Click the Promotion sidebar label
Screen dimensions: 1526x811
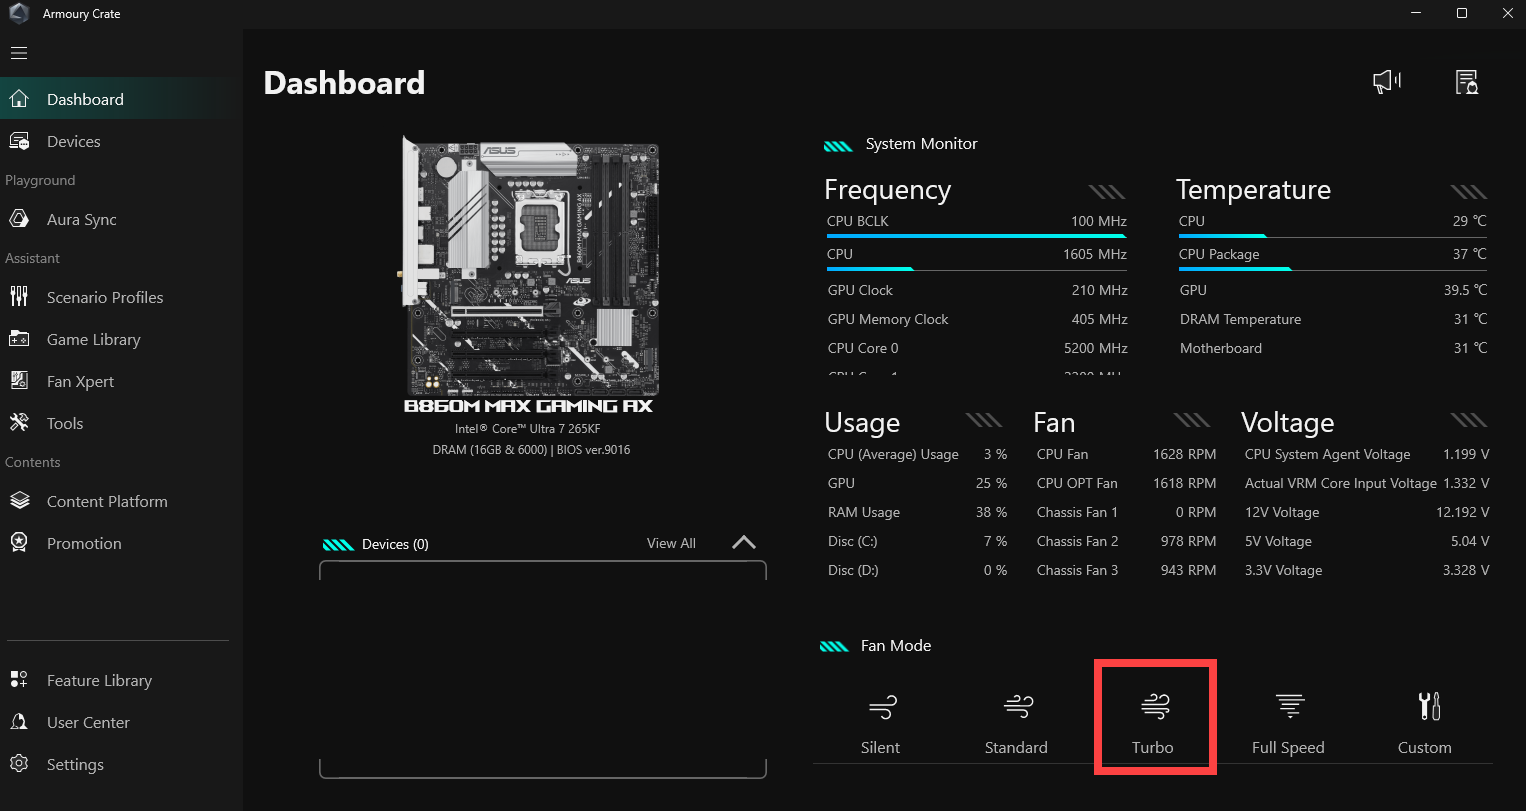tap(84, 543)
